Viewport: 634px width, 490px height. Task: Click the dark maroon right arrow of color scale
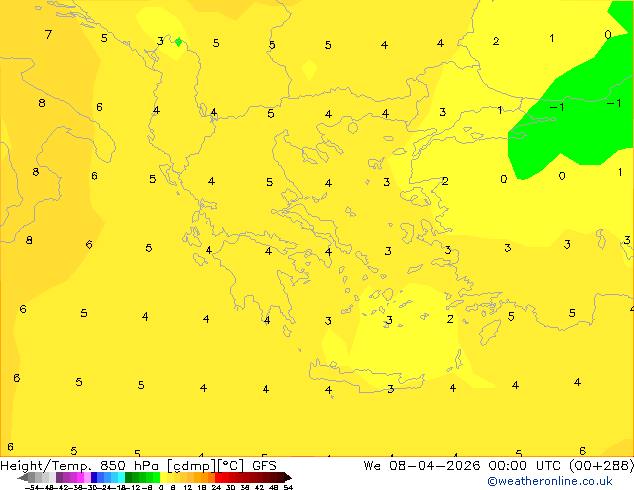tap(288, 477)
